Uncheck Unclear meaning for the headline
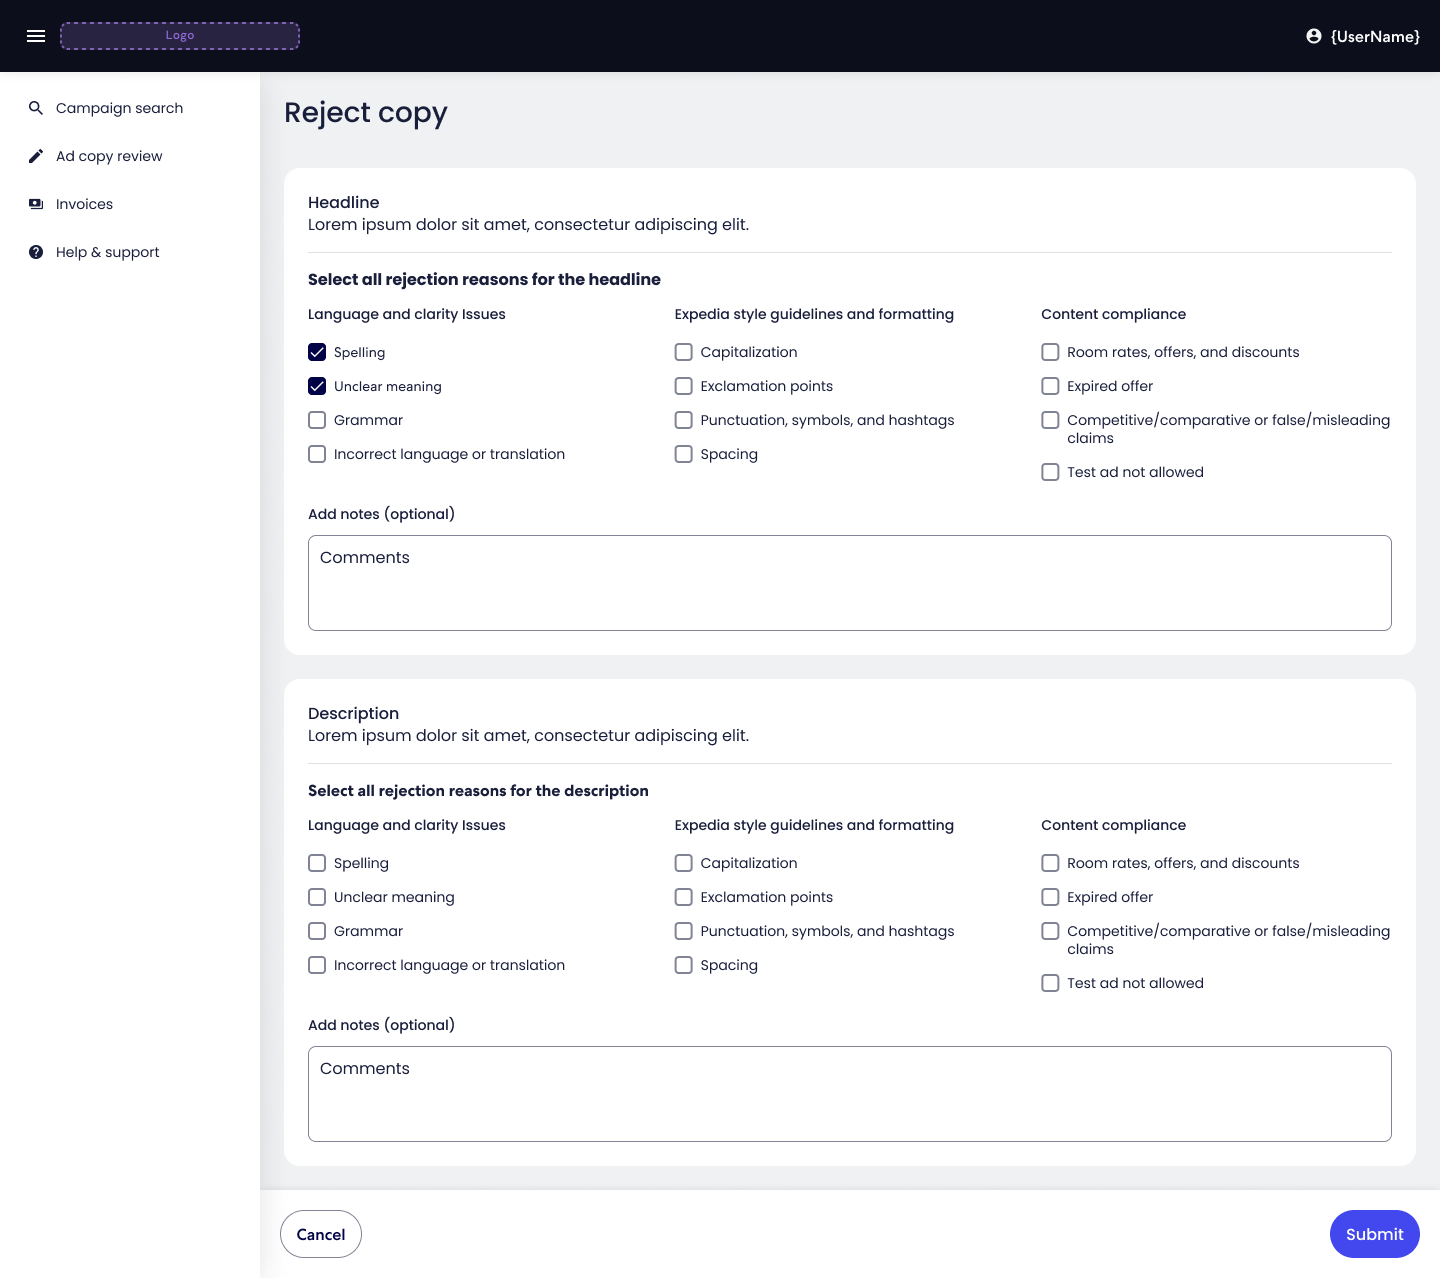Screen dimensions: 1440x1278 317,386
